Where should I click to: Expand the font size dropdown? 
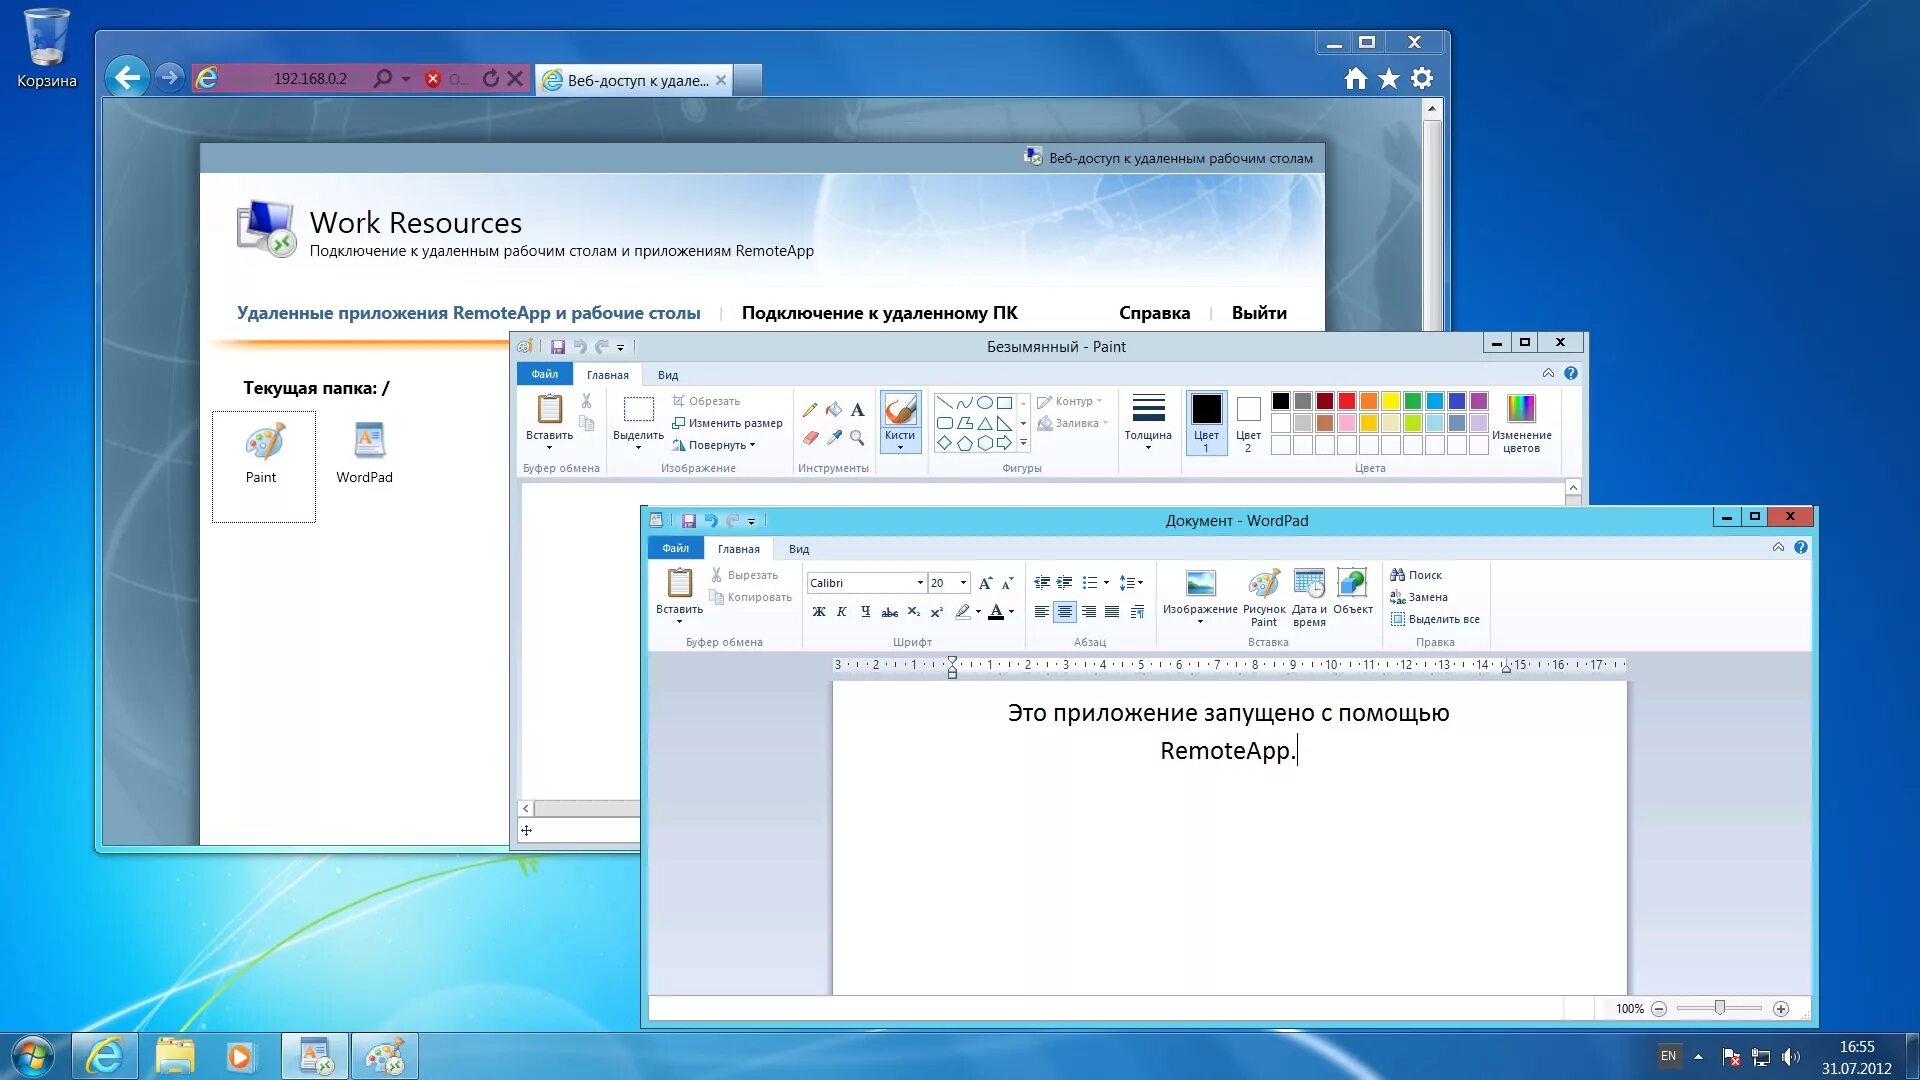pos(963,582)
